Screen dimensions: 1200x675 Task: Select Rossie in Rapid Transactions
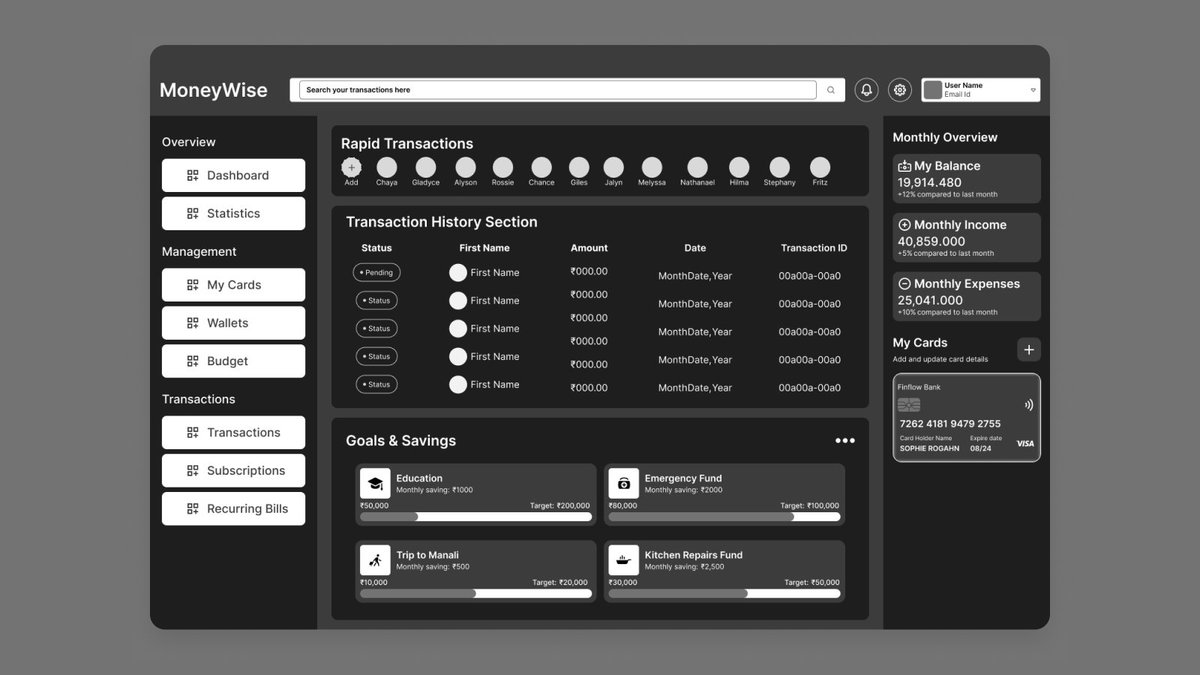[503, 167]
